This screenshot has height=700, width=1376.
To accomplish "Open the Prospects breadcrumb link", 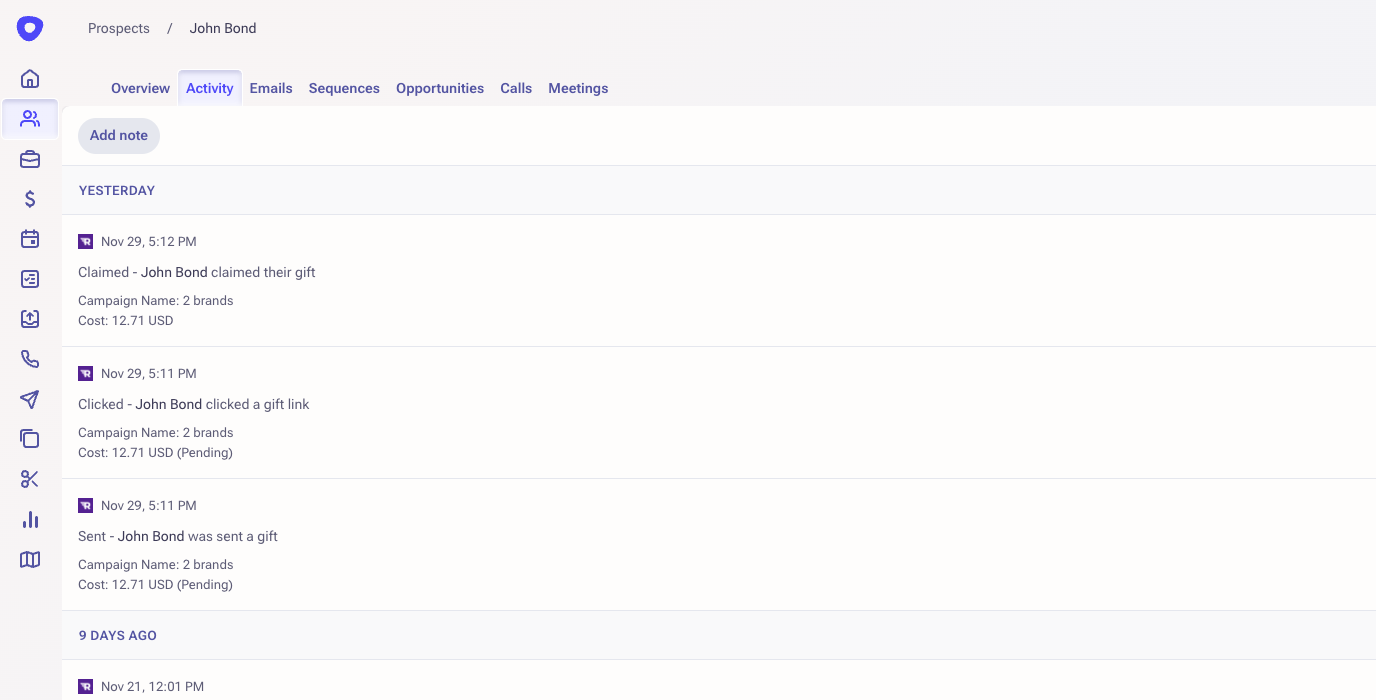I will [118, 28].
